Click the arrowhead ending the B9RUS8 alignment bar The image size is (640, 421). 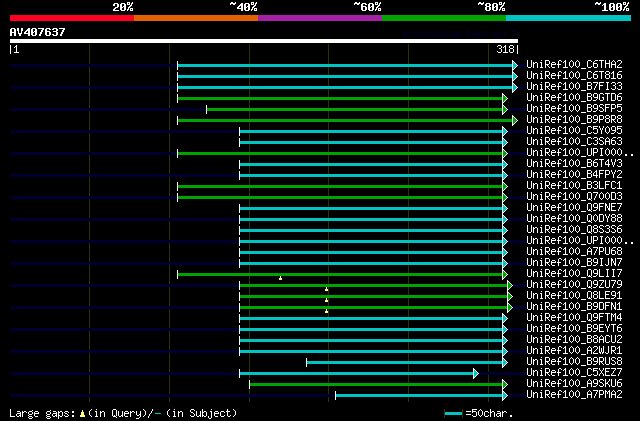coord(505,362)
